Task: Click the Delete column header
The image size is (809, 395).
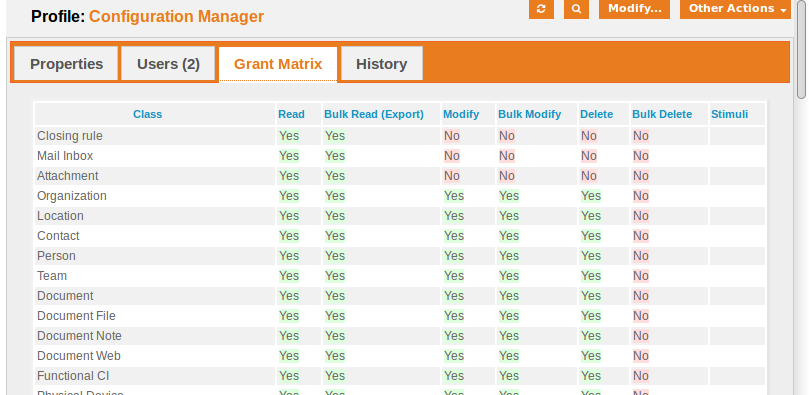Action: (596, 114)
